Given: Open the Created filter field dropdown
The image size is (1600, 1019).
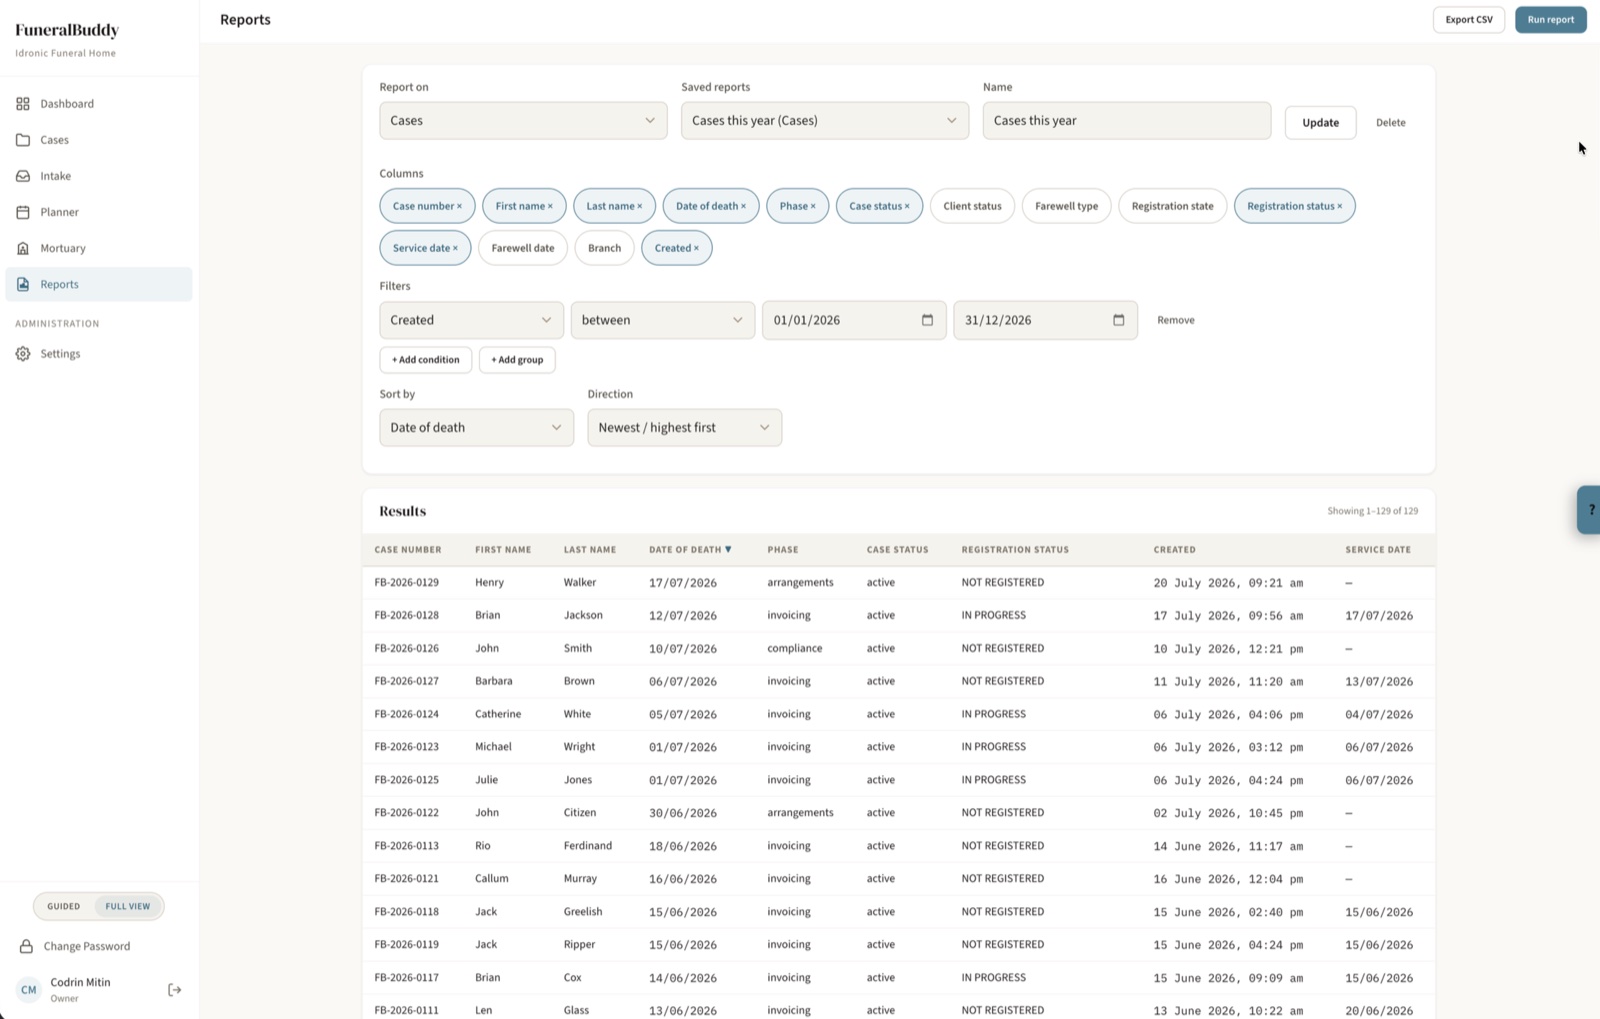Looking at the screenshot, I should pos(471,320).
